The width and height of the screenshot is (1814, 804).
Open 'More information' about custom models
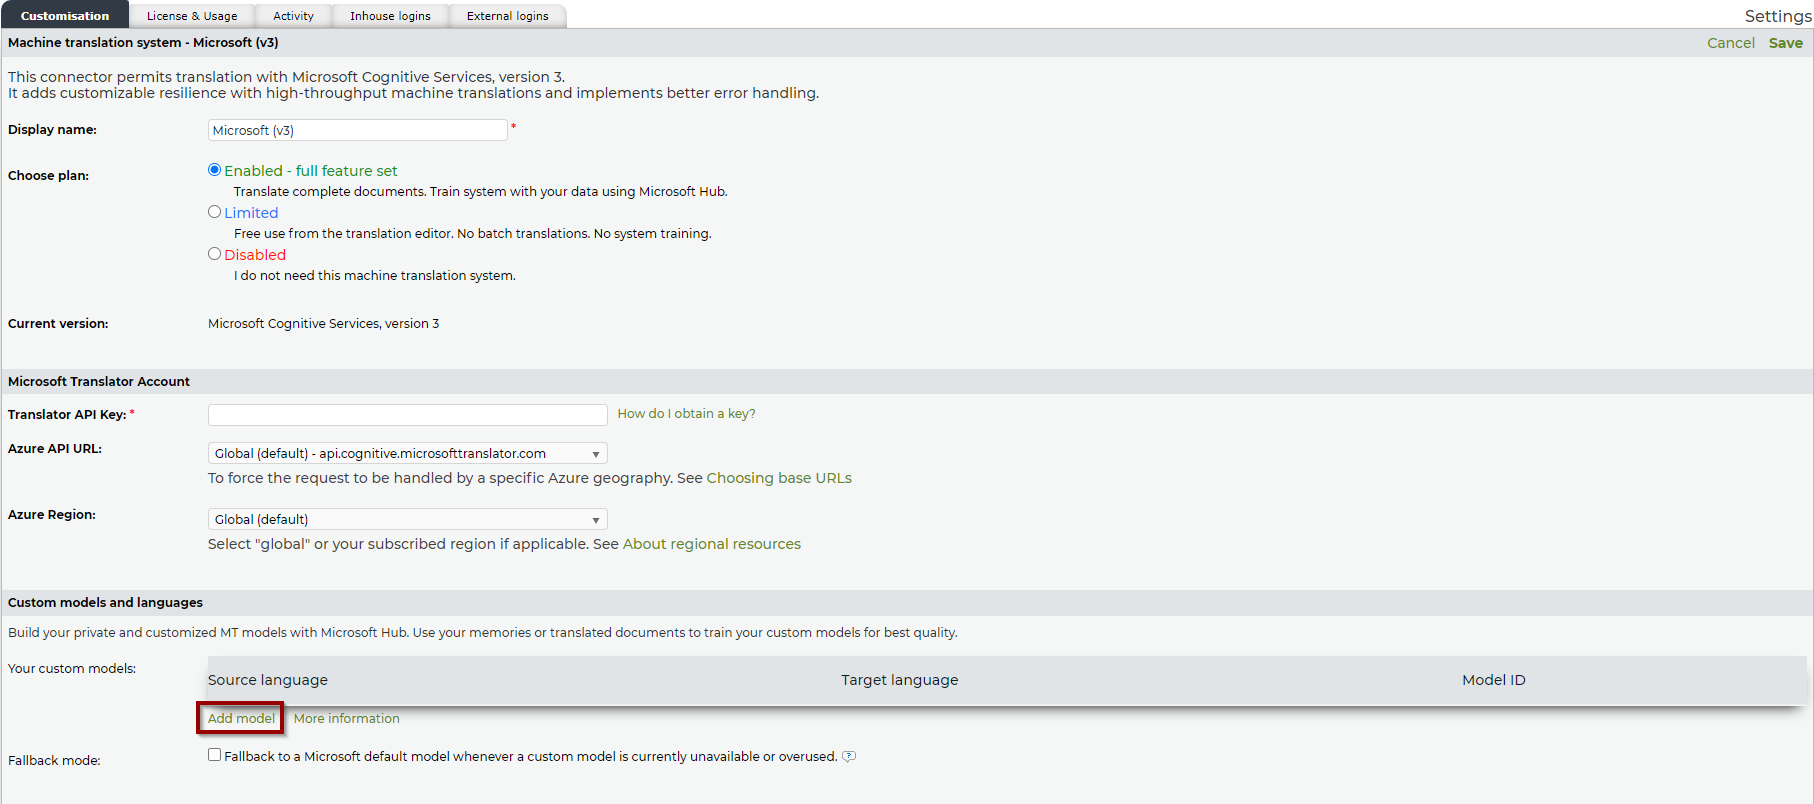pyautogui.click(x=346, y=719)
